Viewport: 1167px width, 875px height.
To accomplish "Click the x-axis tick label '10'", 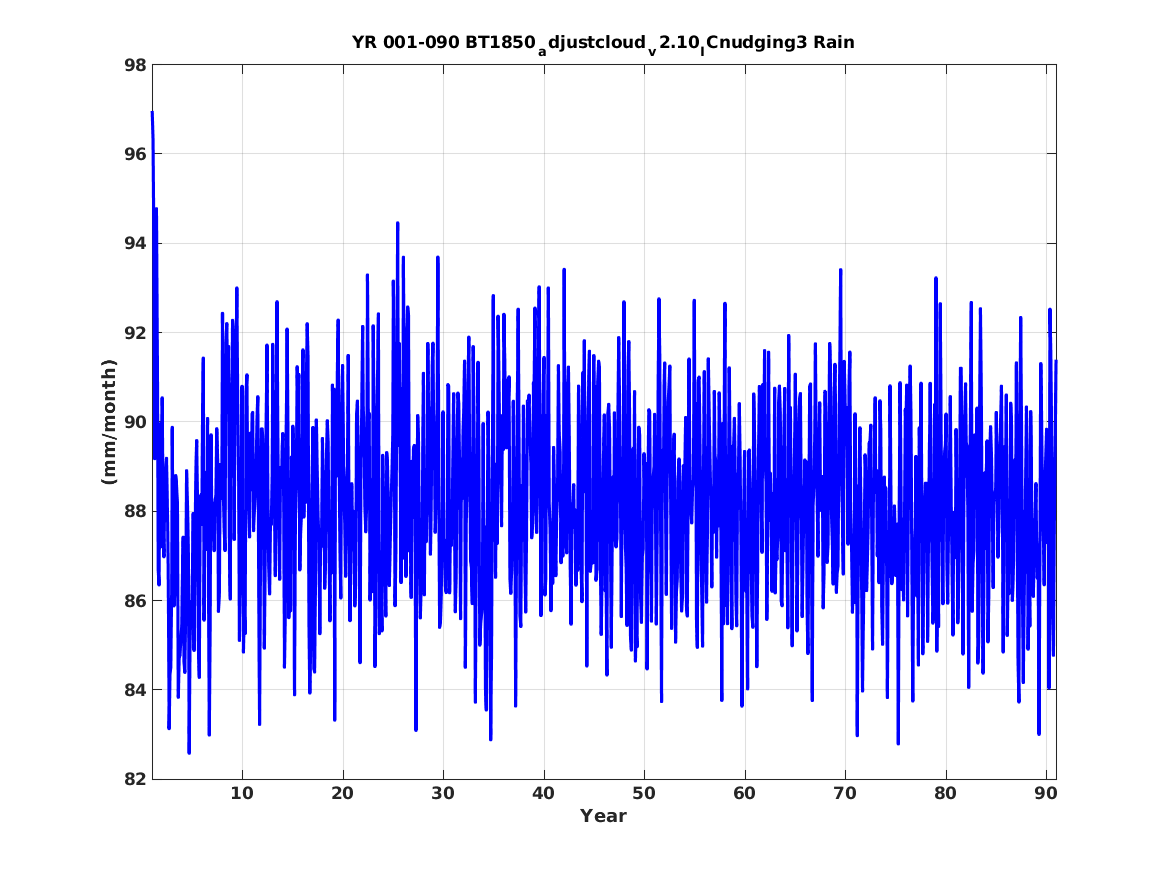I will pyautogui.click(x=242, y=794).
